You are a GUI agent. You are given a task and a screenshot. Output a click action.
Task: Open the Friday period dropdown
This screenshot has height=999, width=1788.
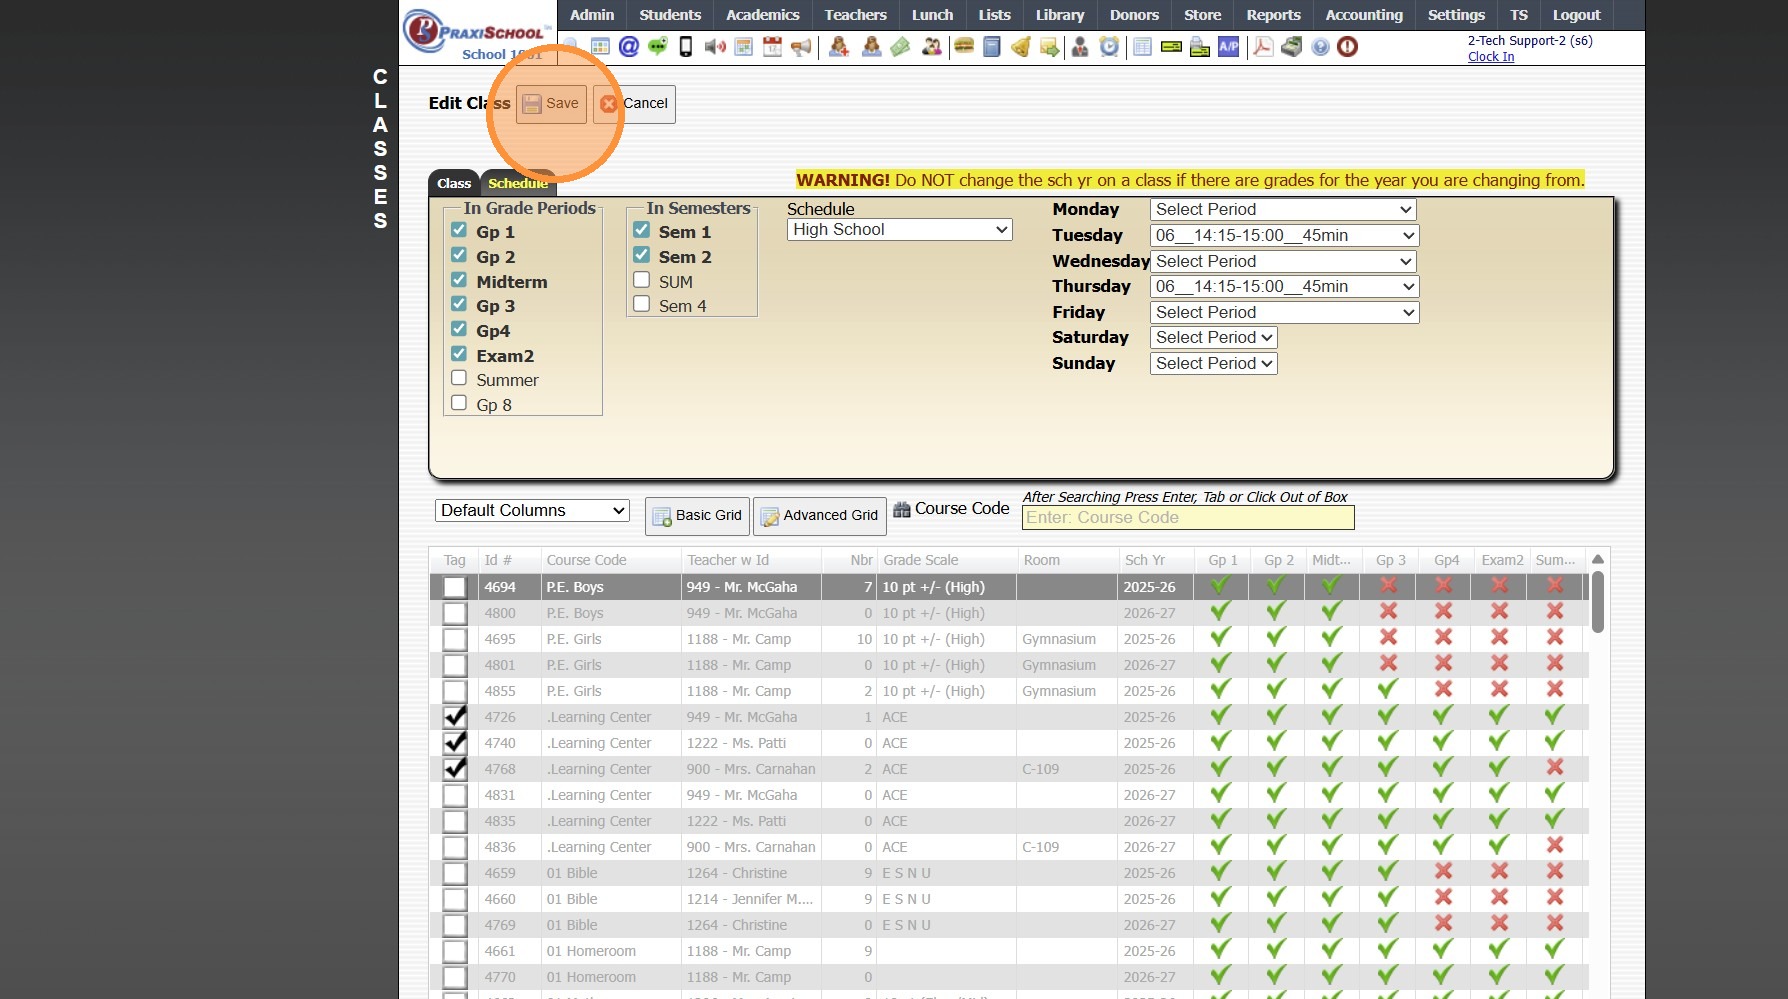click(1284, 313)
